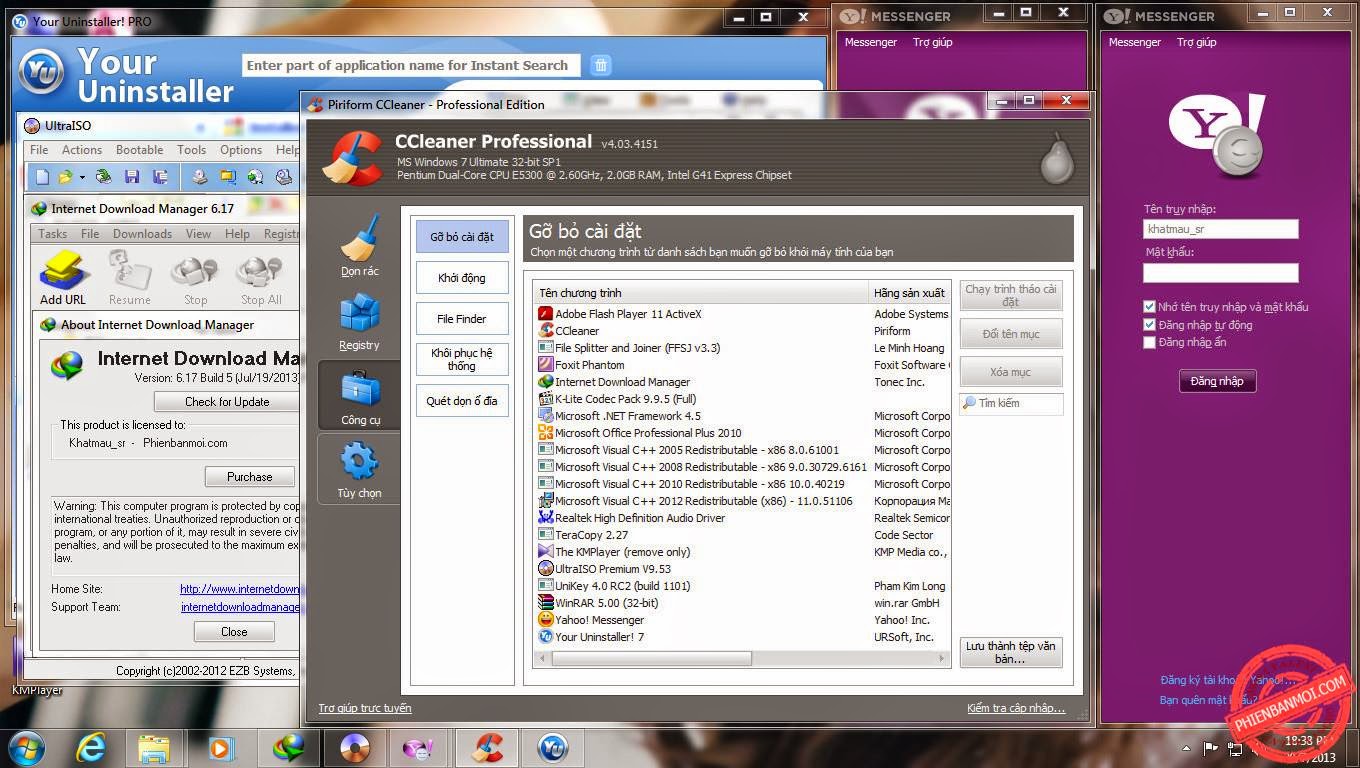Open the Downloads menu in IDM
Screen dimensions: 1360x768
(x=142, y=233)
